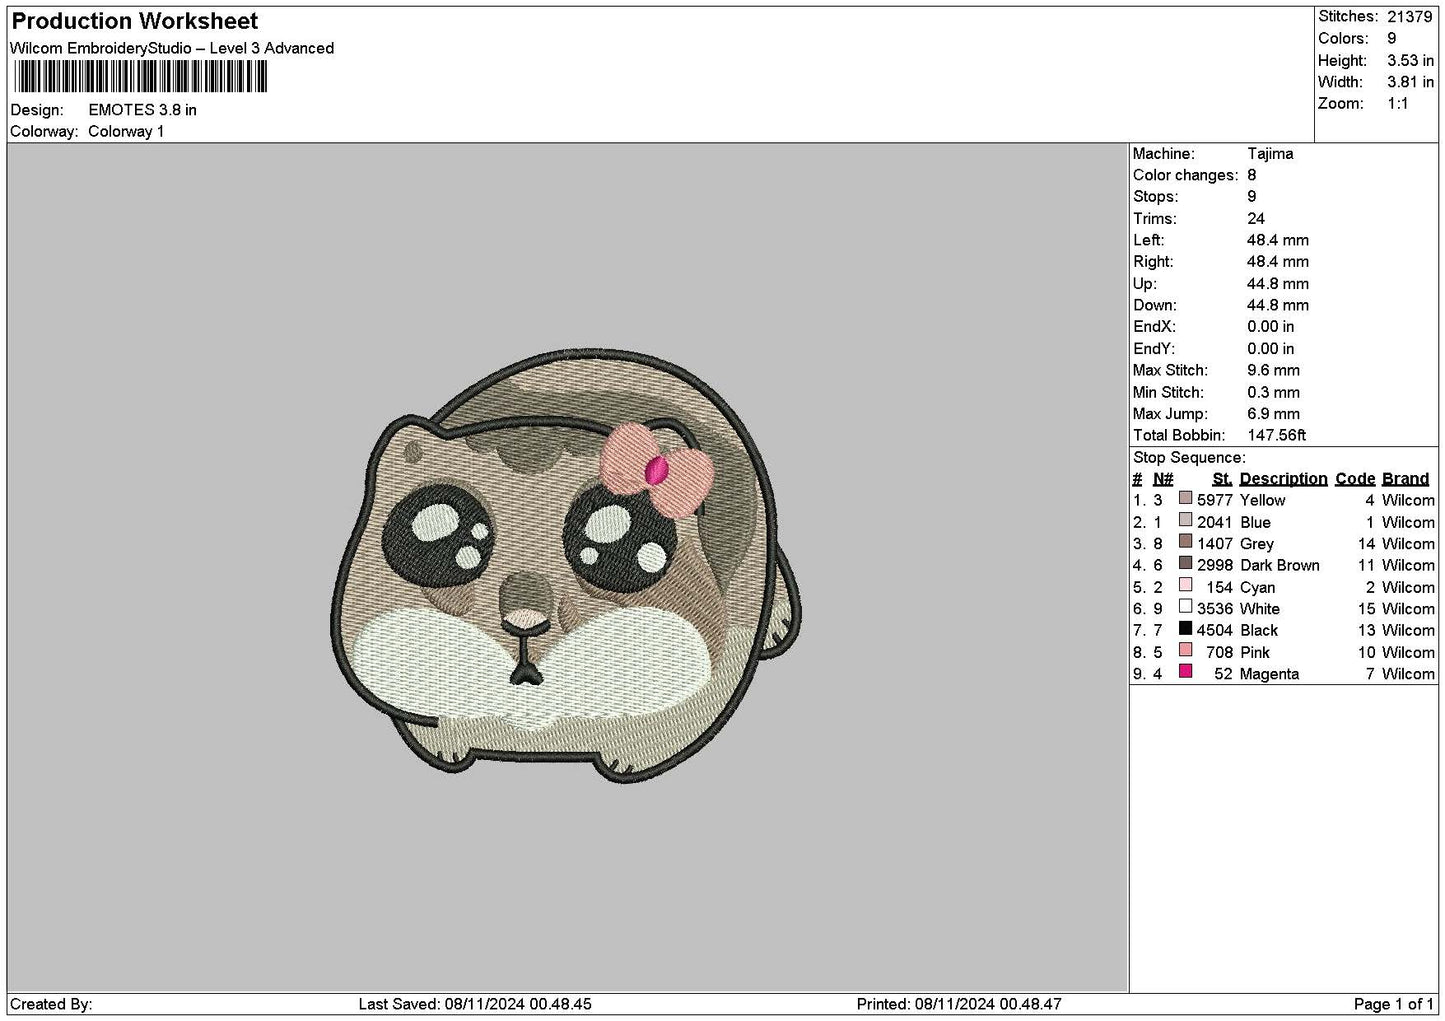Click the 'Production Worksheet' title

pyautogui.click(x=135, y=21)
